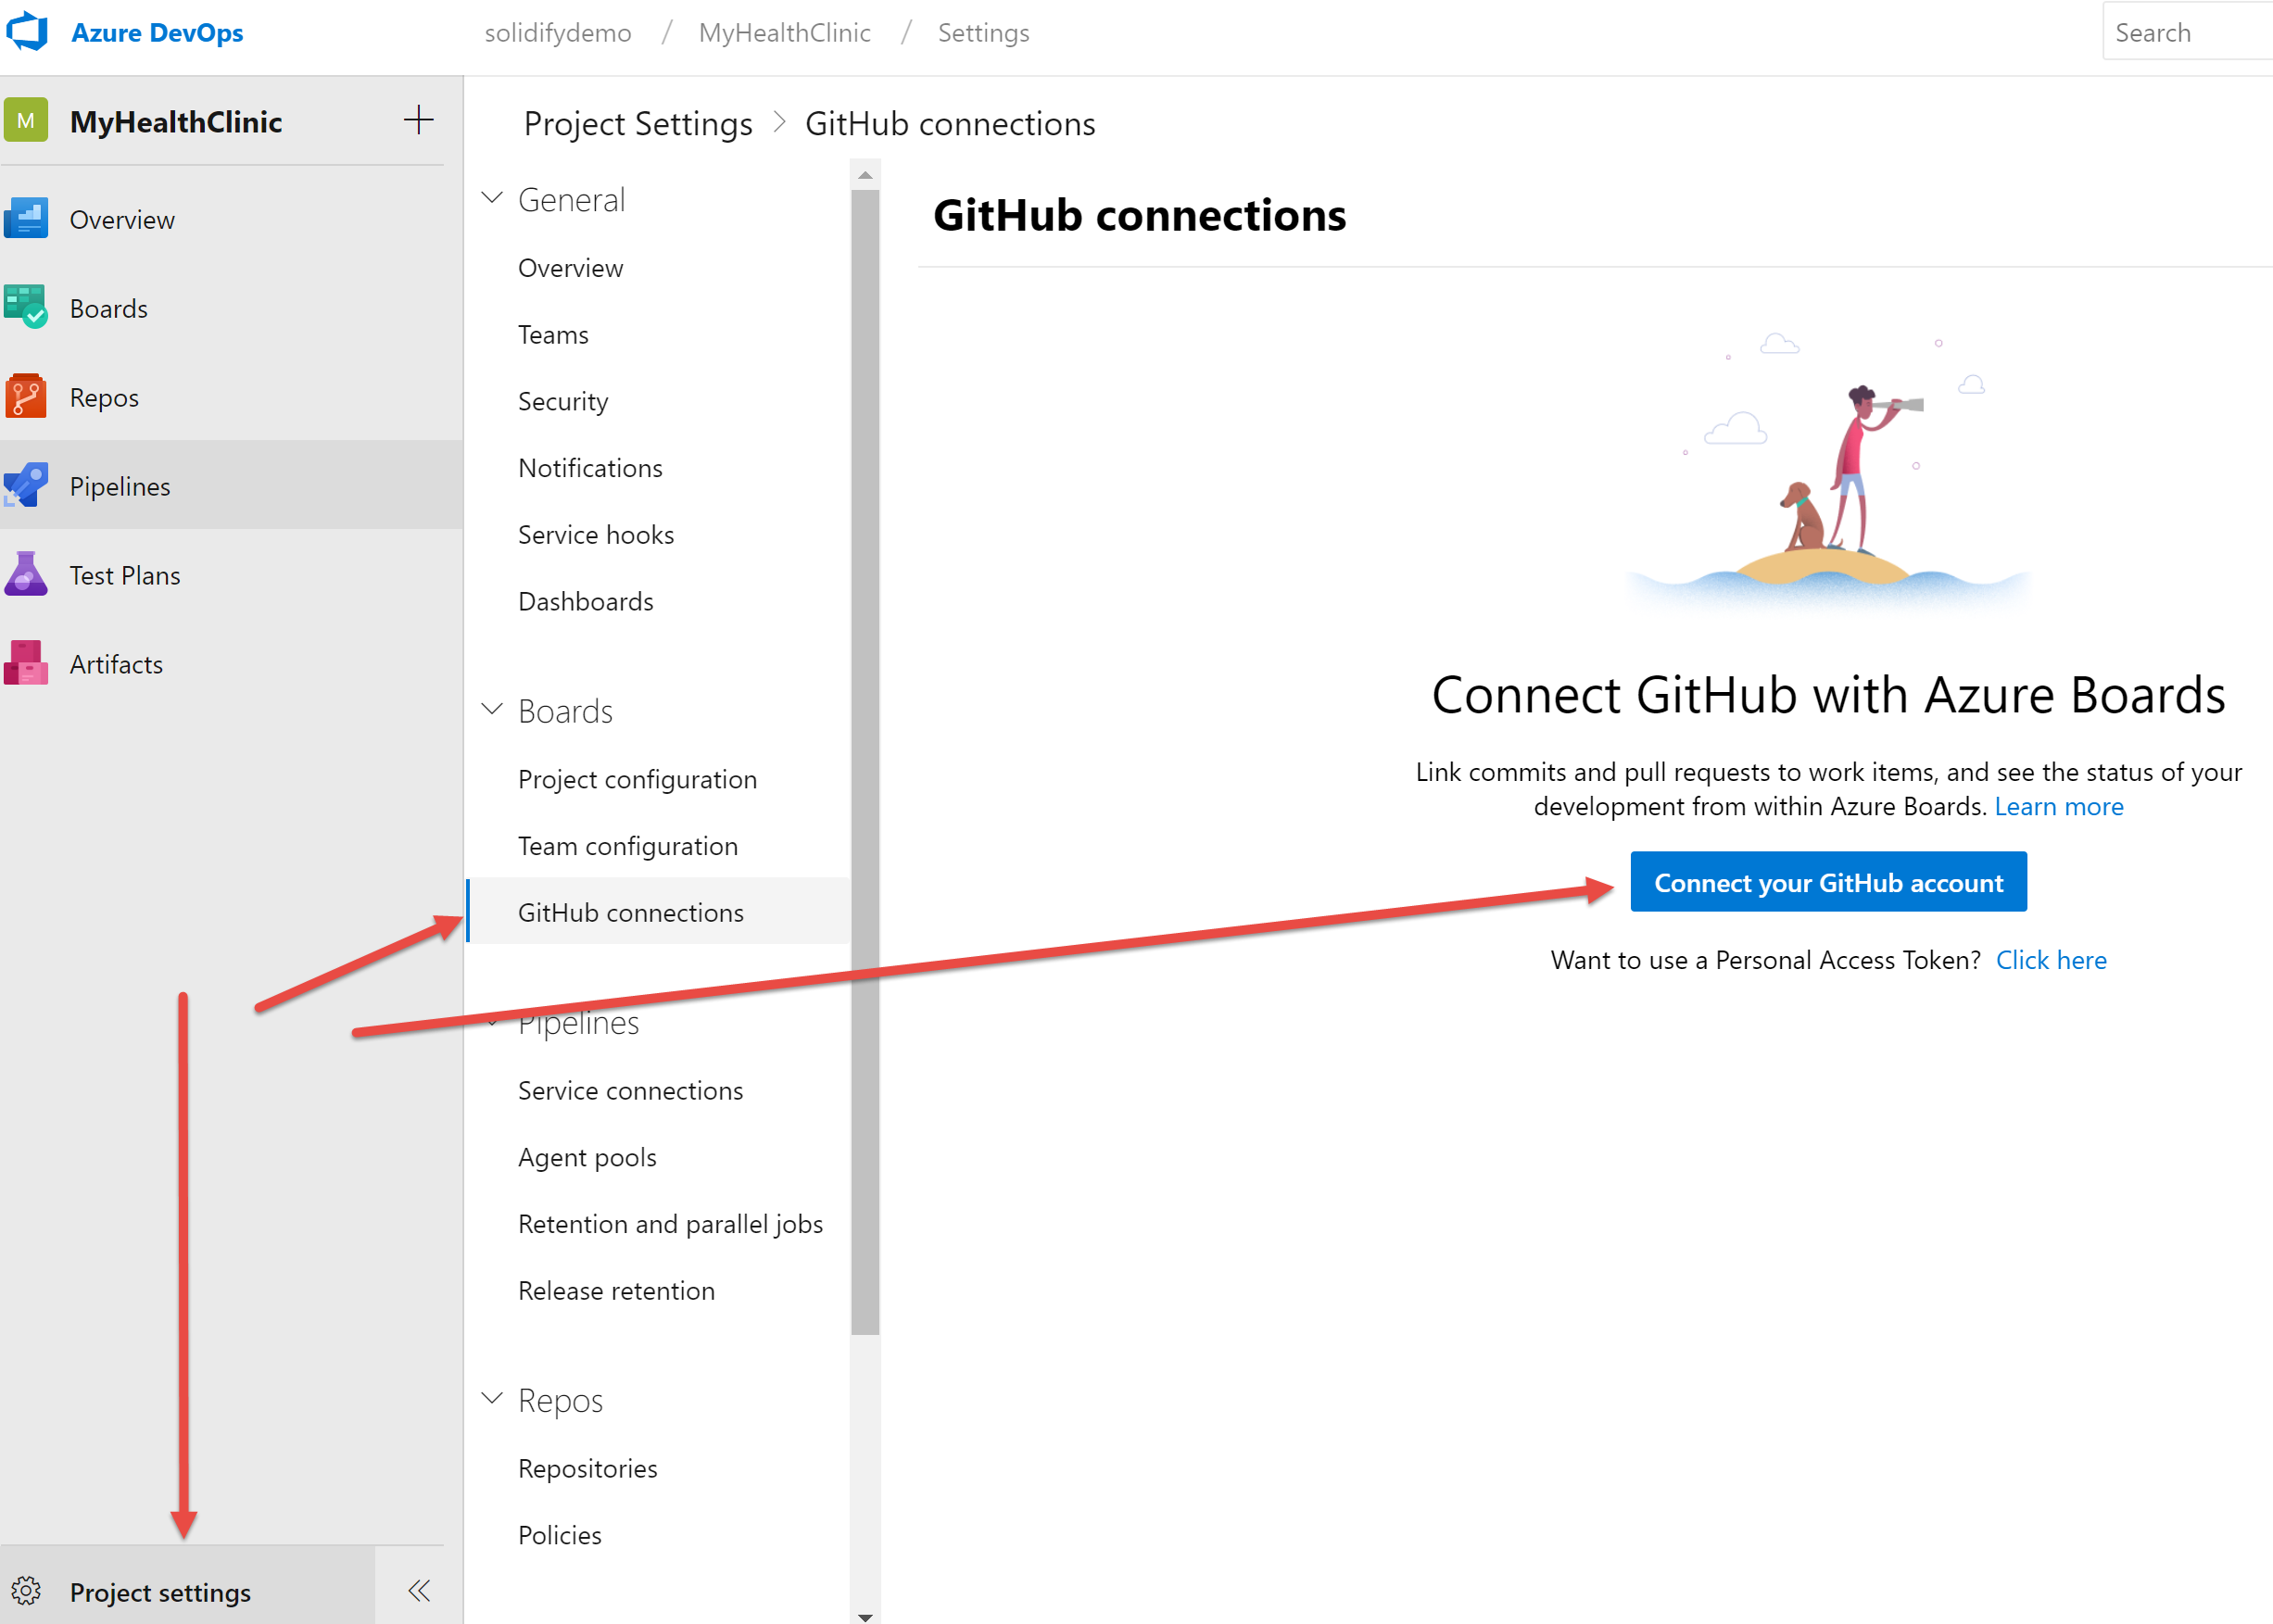2273x1624 pixels.
Task: Follow the Learn more link
Action: [x=2059, y=807]
